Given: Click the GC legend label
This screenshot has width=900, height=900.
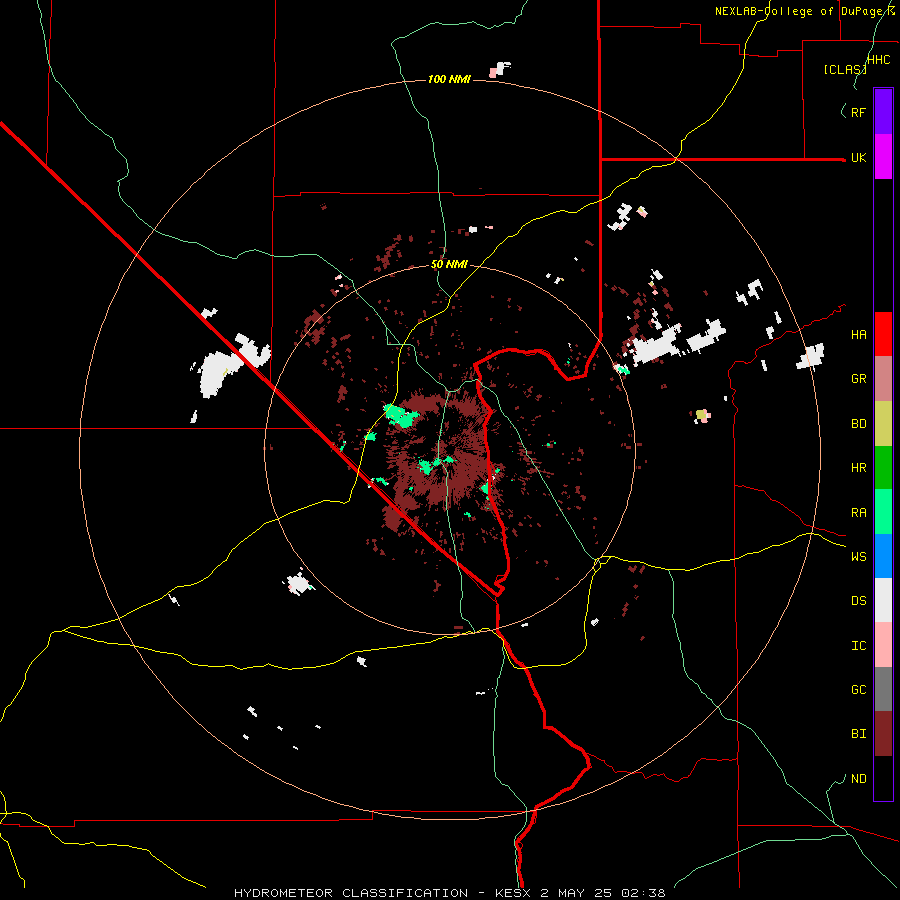Looking at the screenshot, I should pyautogui.click(x=858, y=690).
